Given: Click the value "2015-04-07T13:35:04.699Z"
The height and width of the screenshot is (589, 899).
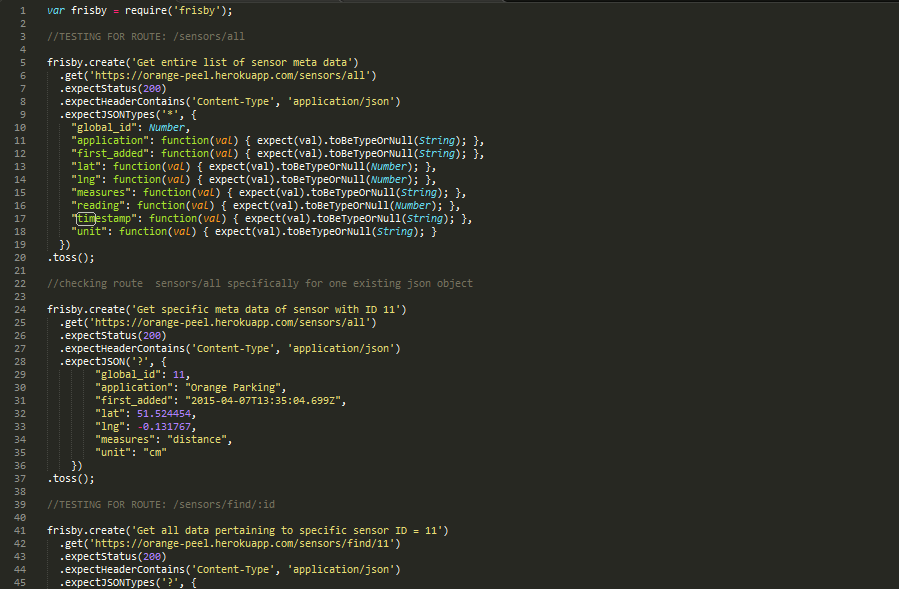Looking at the screenshot, I should click(x=263, y=401).
